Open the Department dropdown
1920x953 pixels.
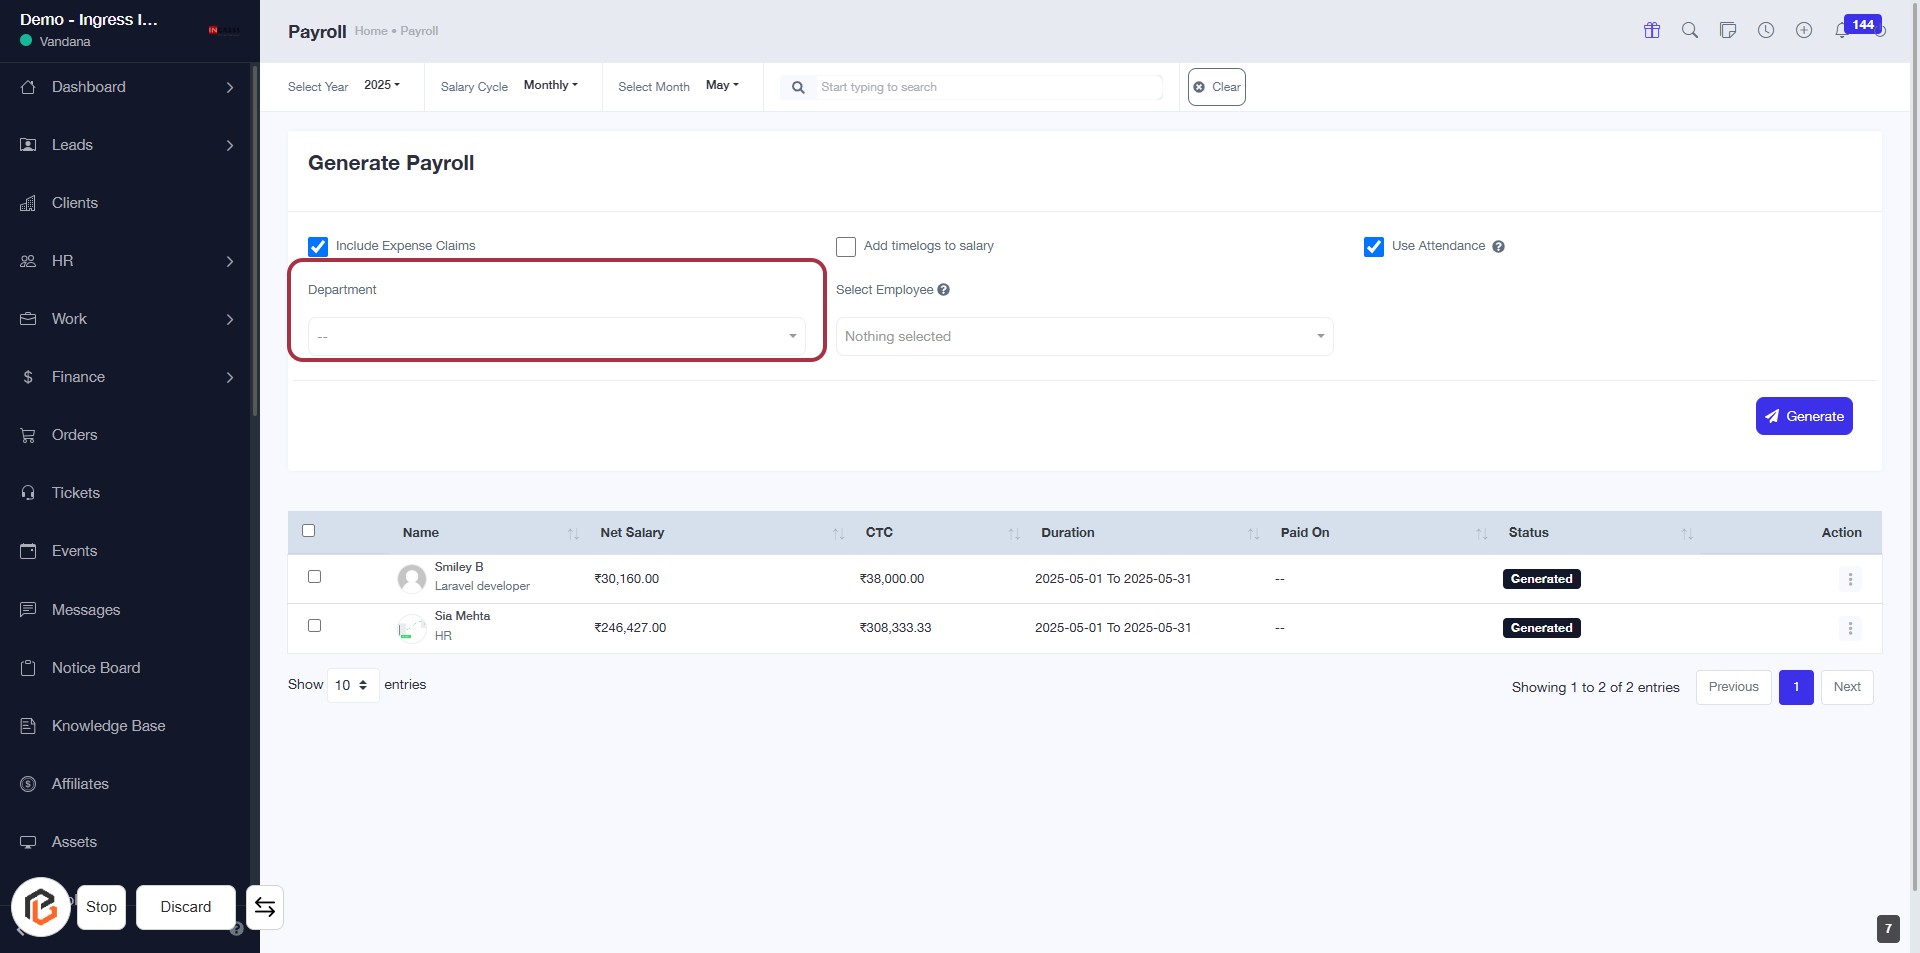tap(556, 337)
